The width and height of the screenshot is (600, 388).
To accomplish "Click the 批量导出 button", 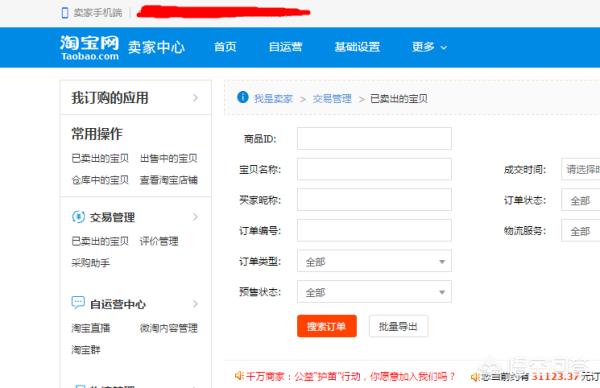I will click(398, 326).
